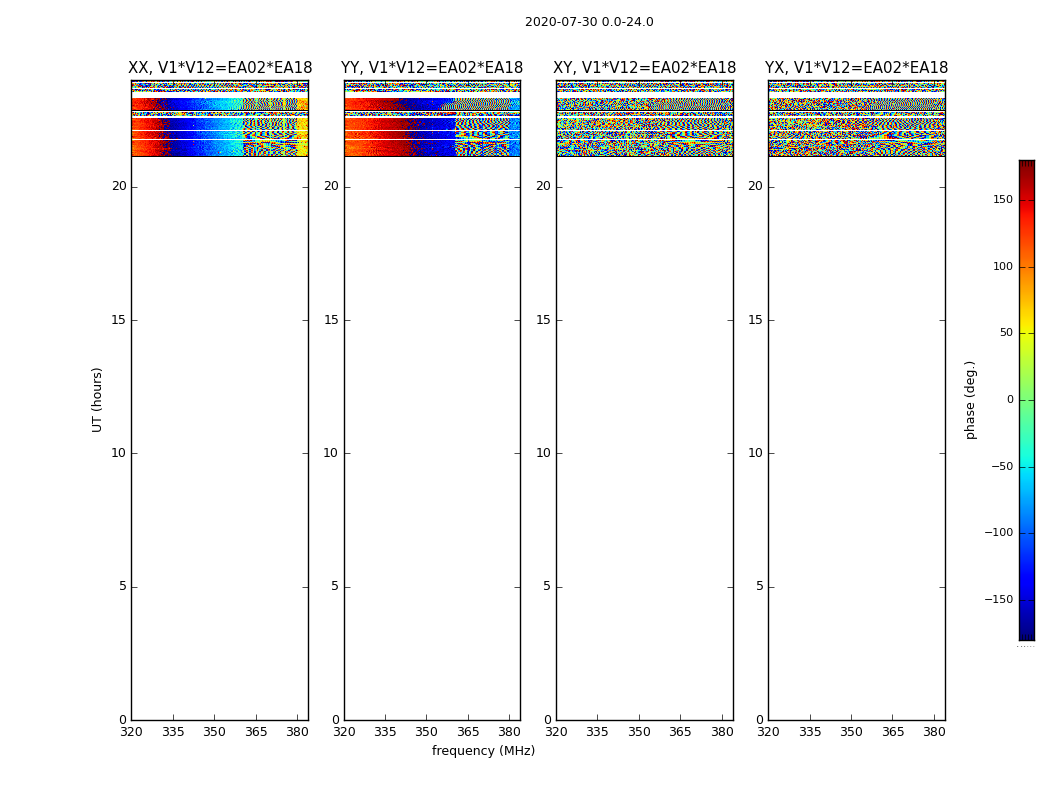Pick the green zero-phase region of colorbar
This screenshot has width=1050, height=800.
[1026, 400]
